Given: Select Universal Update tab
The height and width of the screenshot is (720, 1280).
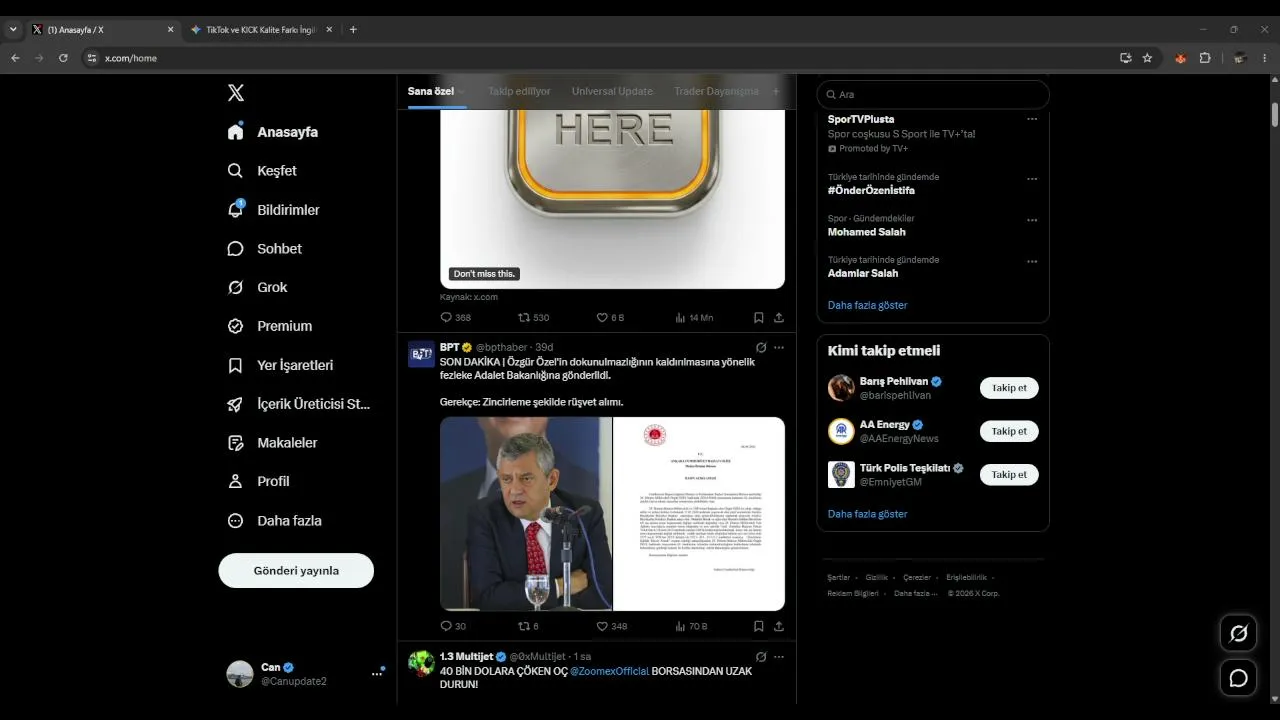Looking at the screenshot, I should coord(612,92).
